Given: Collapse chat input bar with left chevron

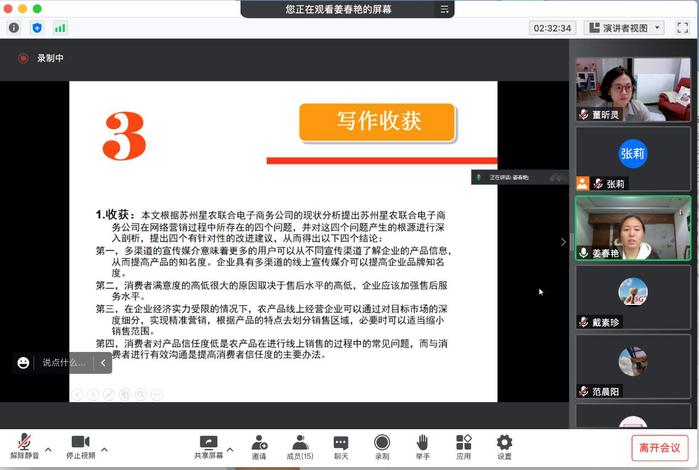Looking at the screenshot, I should point(103,362).
